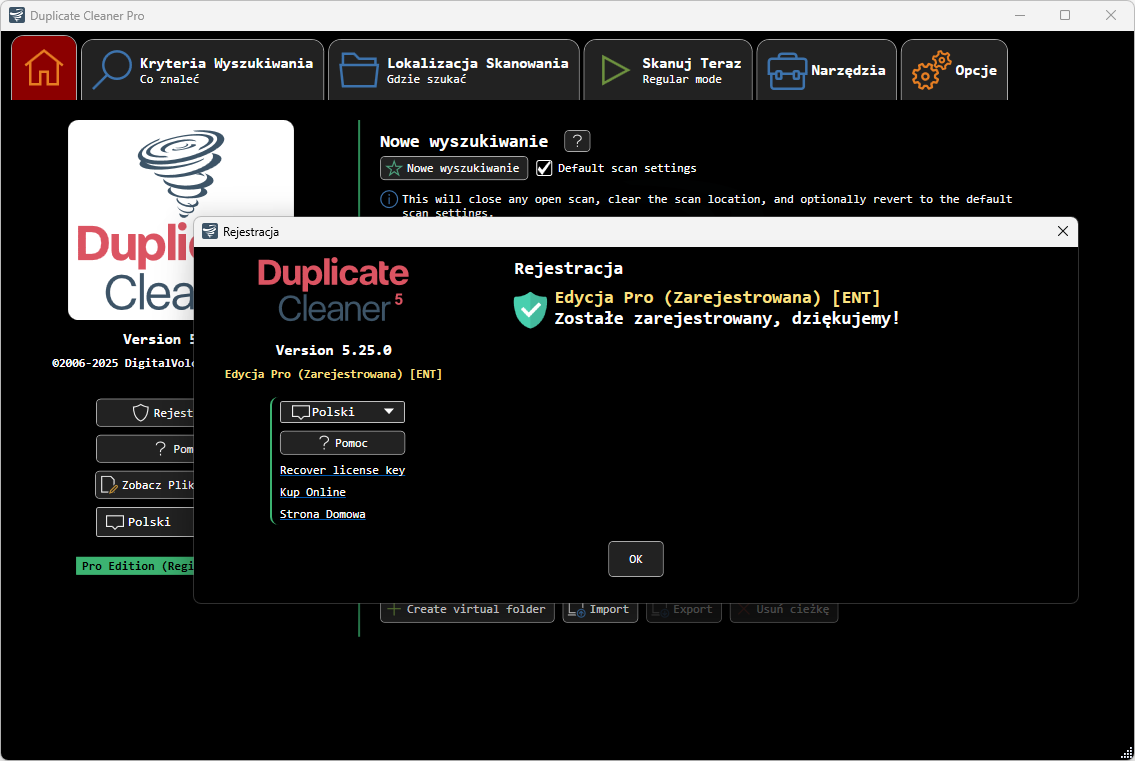Click Create virtual folder button

[468, 610]
